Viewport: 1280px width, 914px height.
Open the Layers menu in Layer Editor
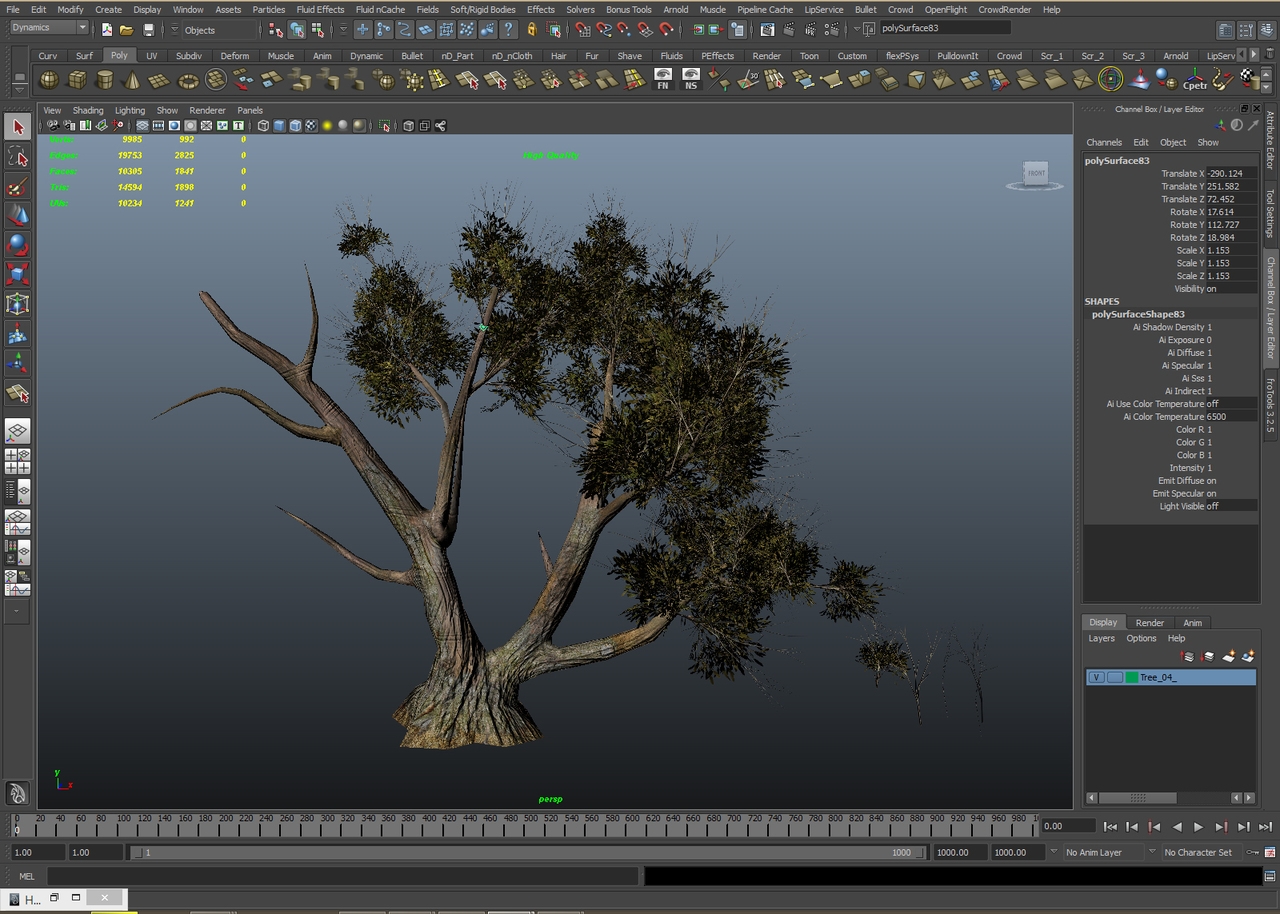(x=1101, y=638)
